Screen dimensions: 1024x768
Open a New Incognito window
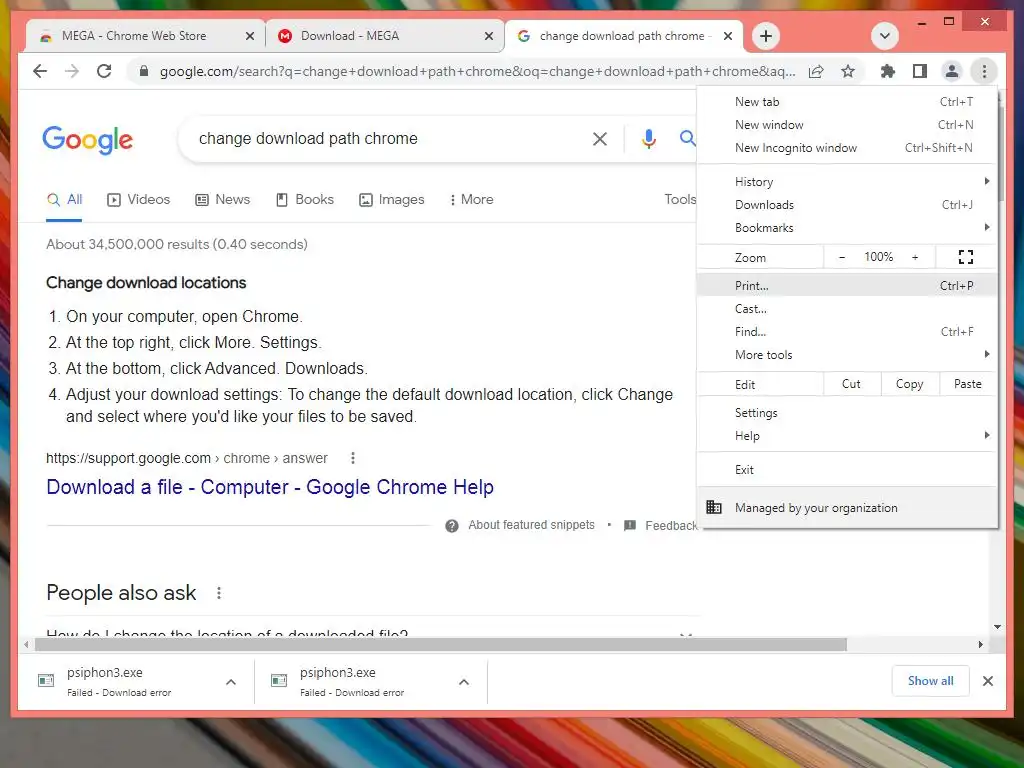pyautogui.click(x=847, y=148)
